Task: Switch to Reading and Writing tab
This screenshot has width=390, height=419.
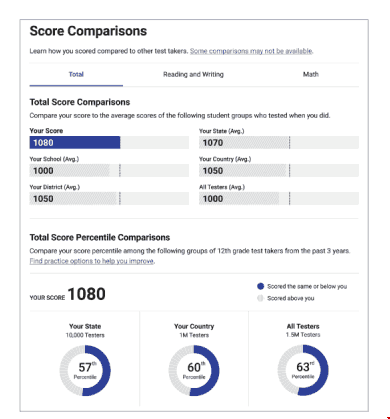Action: [193, 75]
